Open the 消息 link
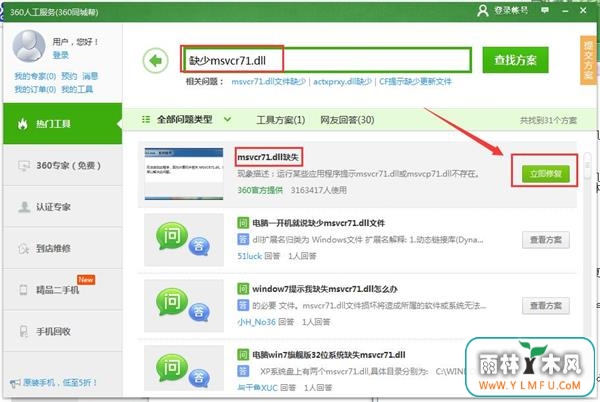This screenshot has width=600, height=402. [90, 76]
